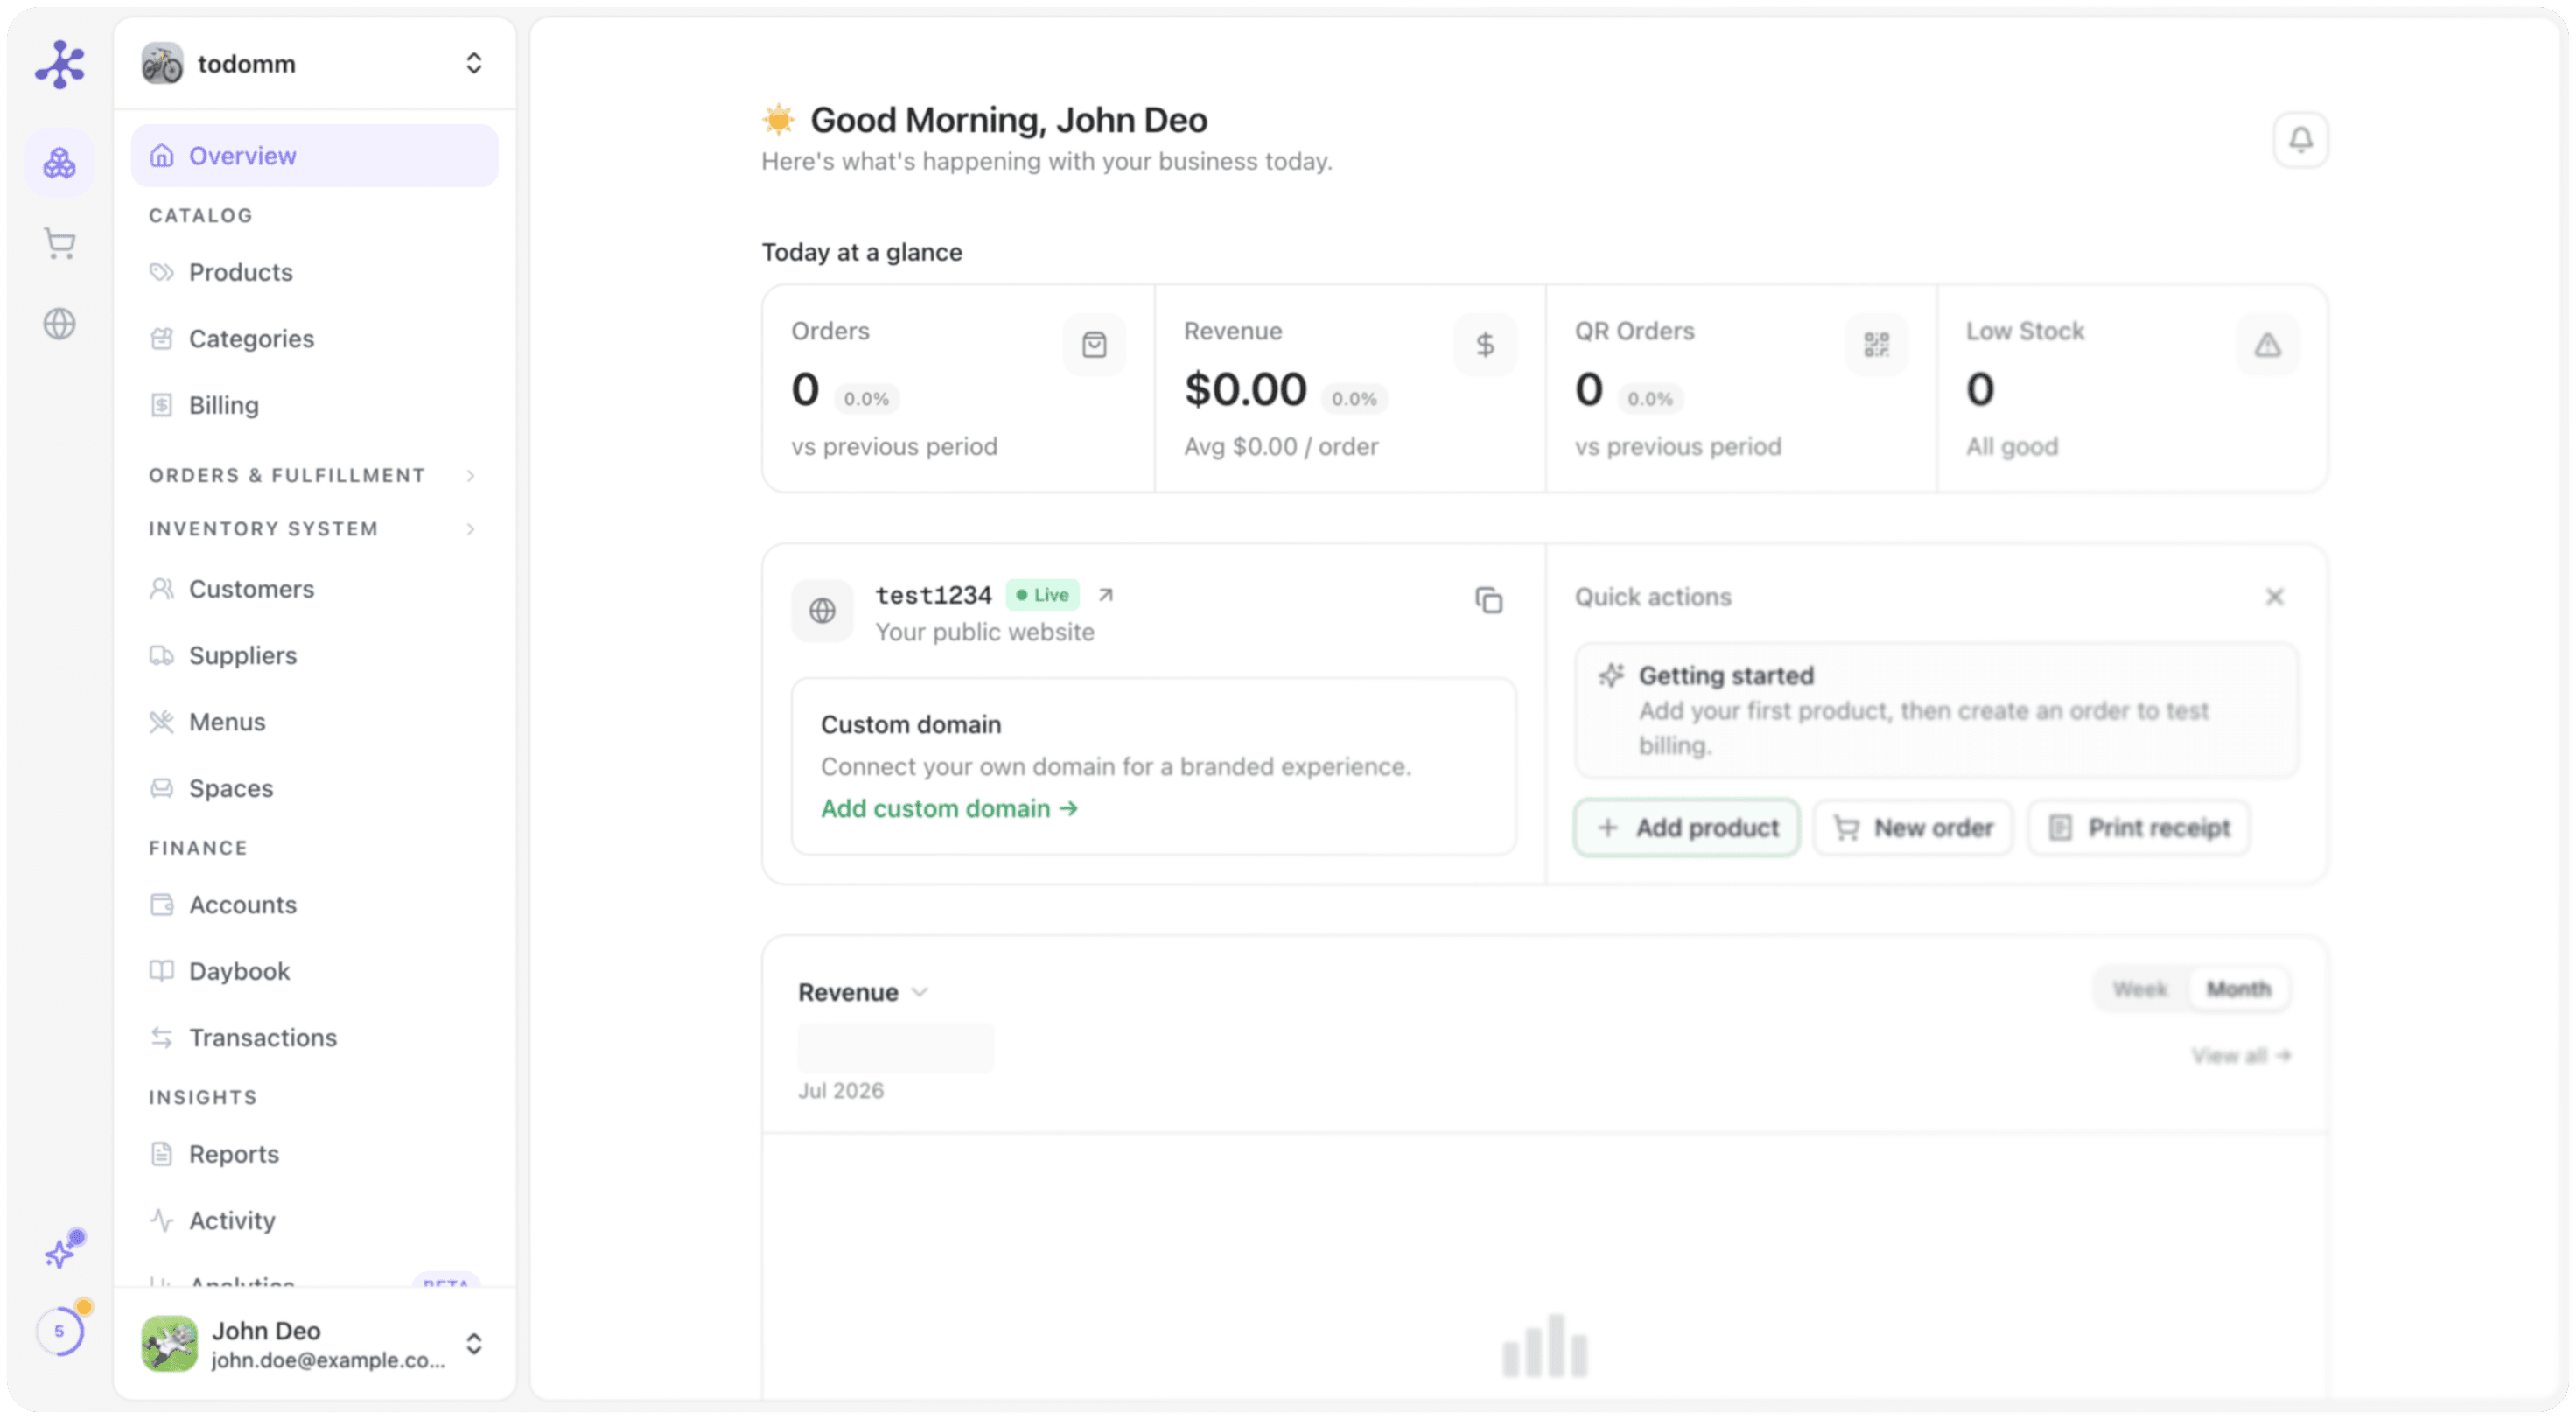Click Add product button

tap(1686, 828)
